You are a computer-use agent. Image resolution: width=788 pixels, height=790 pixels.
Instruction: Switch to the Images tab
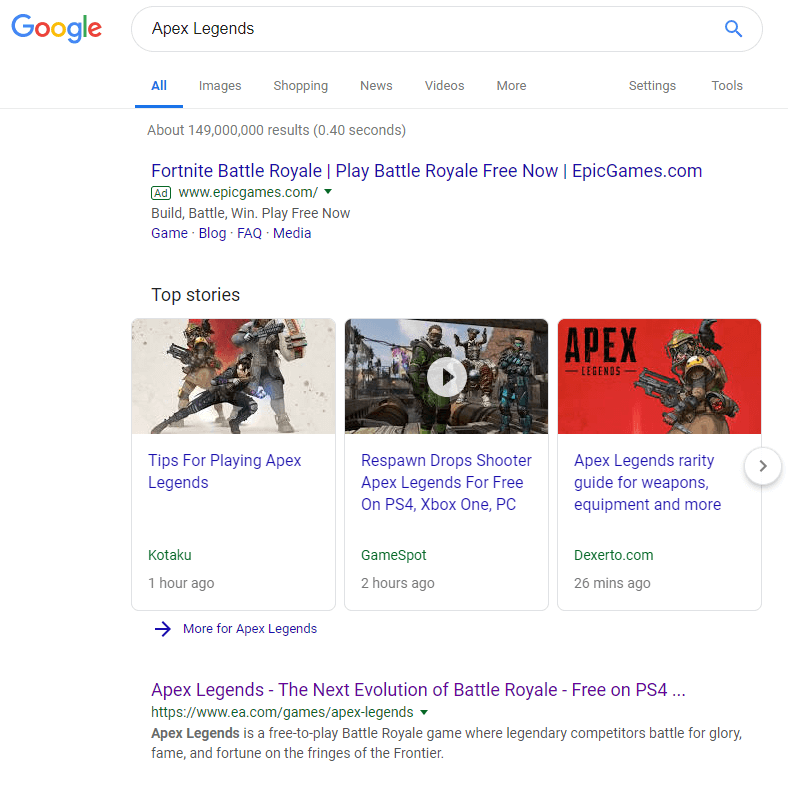(x=220, y=86)
